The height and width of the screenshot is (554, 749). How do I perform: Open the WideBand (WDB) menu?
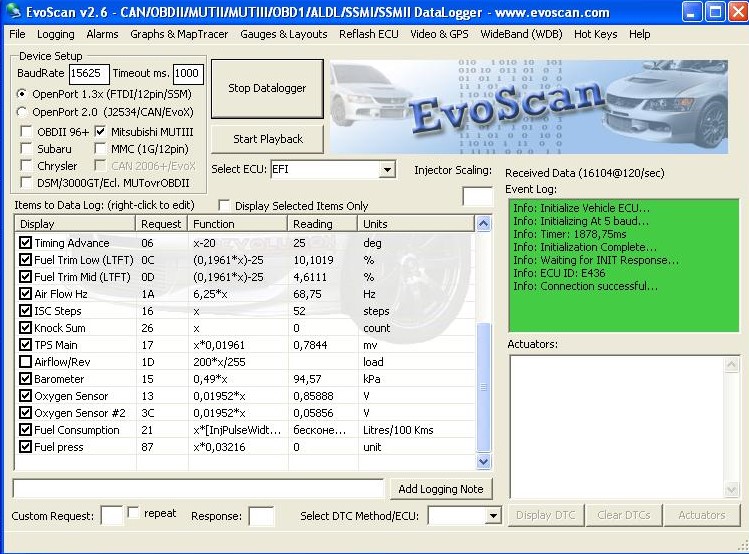pyautogui.click(x=521, y=34)
